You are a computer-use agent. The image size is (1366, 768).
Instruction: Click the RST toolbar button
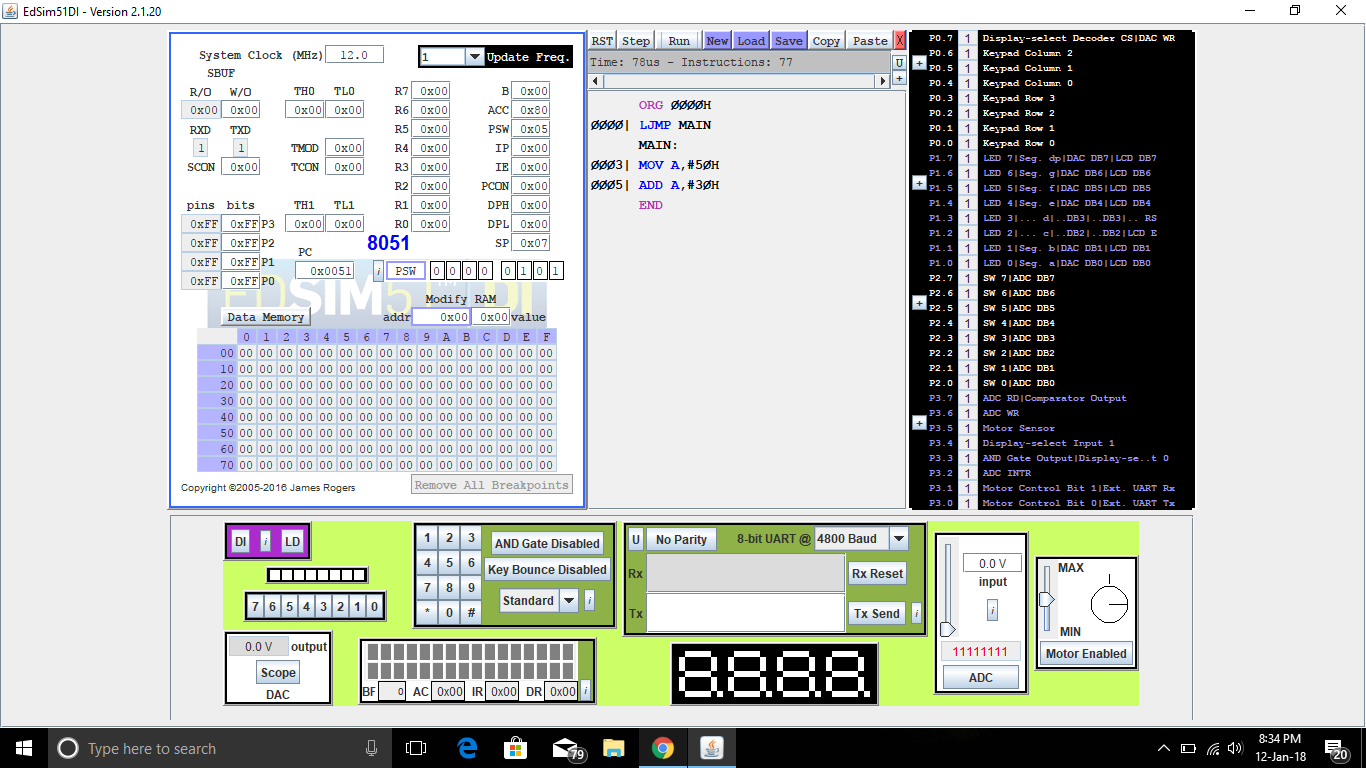point(602,40)
